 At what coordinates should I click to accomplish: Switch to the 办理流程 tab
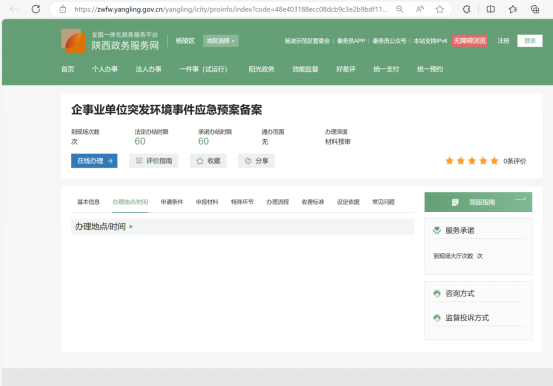click(278, 202)
